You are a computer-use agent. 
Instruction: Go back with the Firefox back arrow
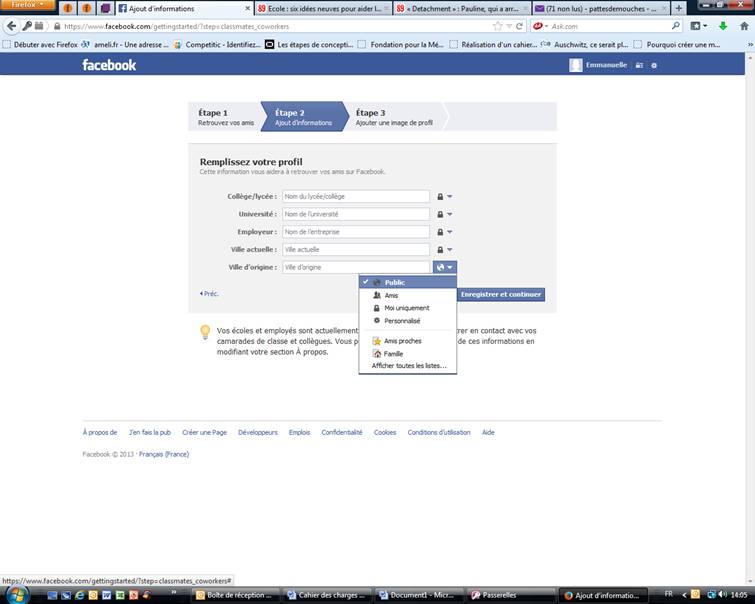[x=12, y=26]
